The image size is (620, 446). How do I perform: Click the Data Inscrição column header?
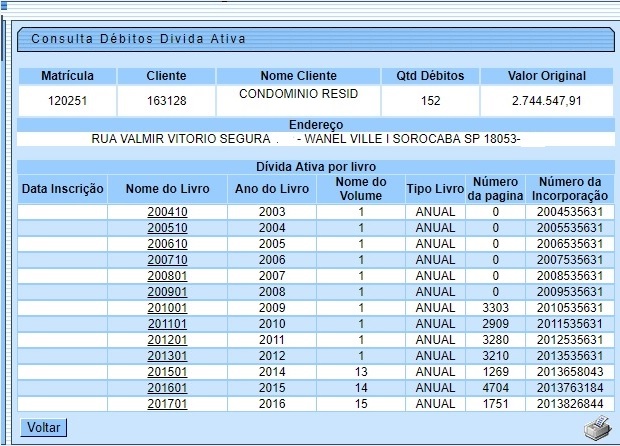click(x=63, y=189)
